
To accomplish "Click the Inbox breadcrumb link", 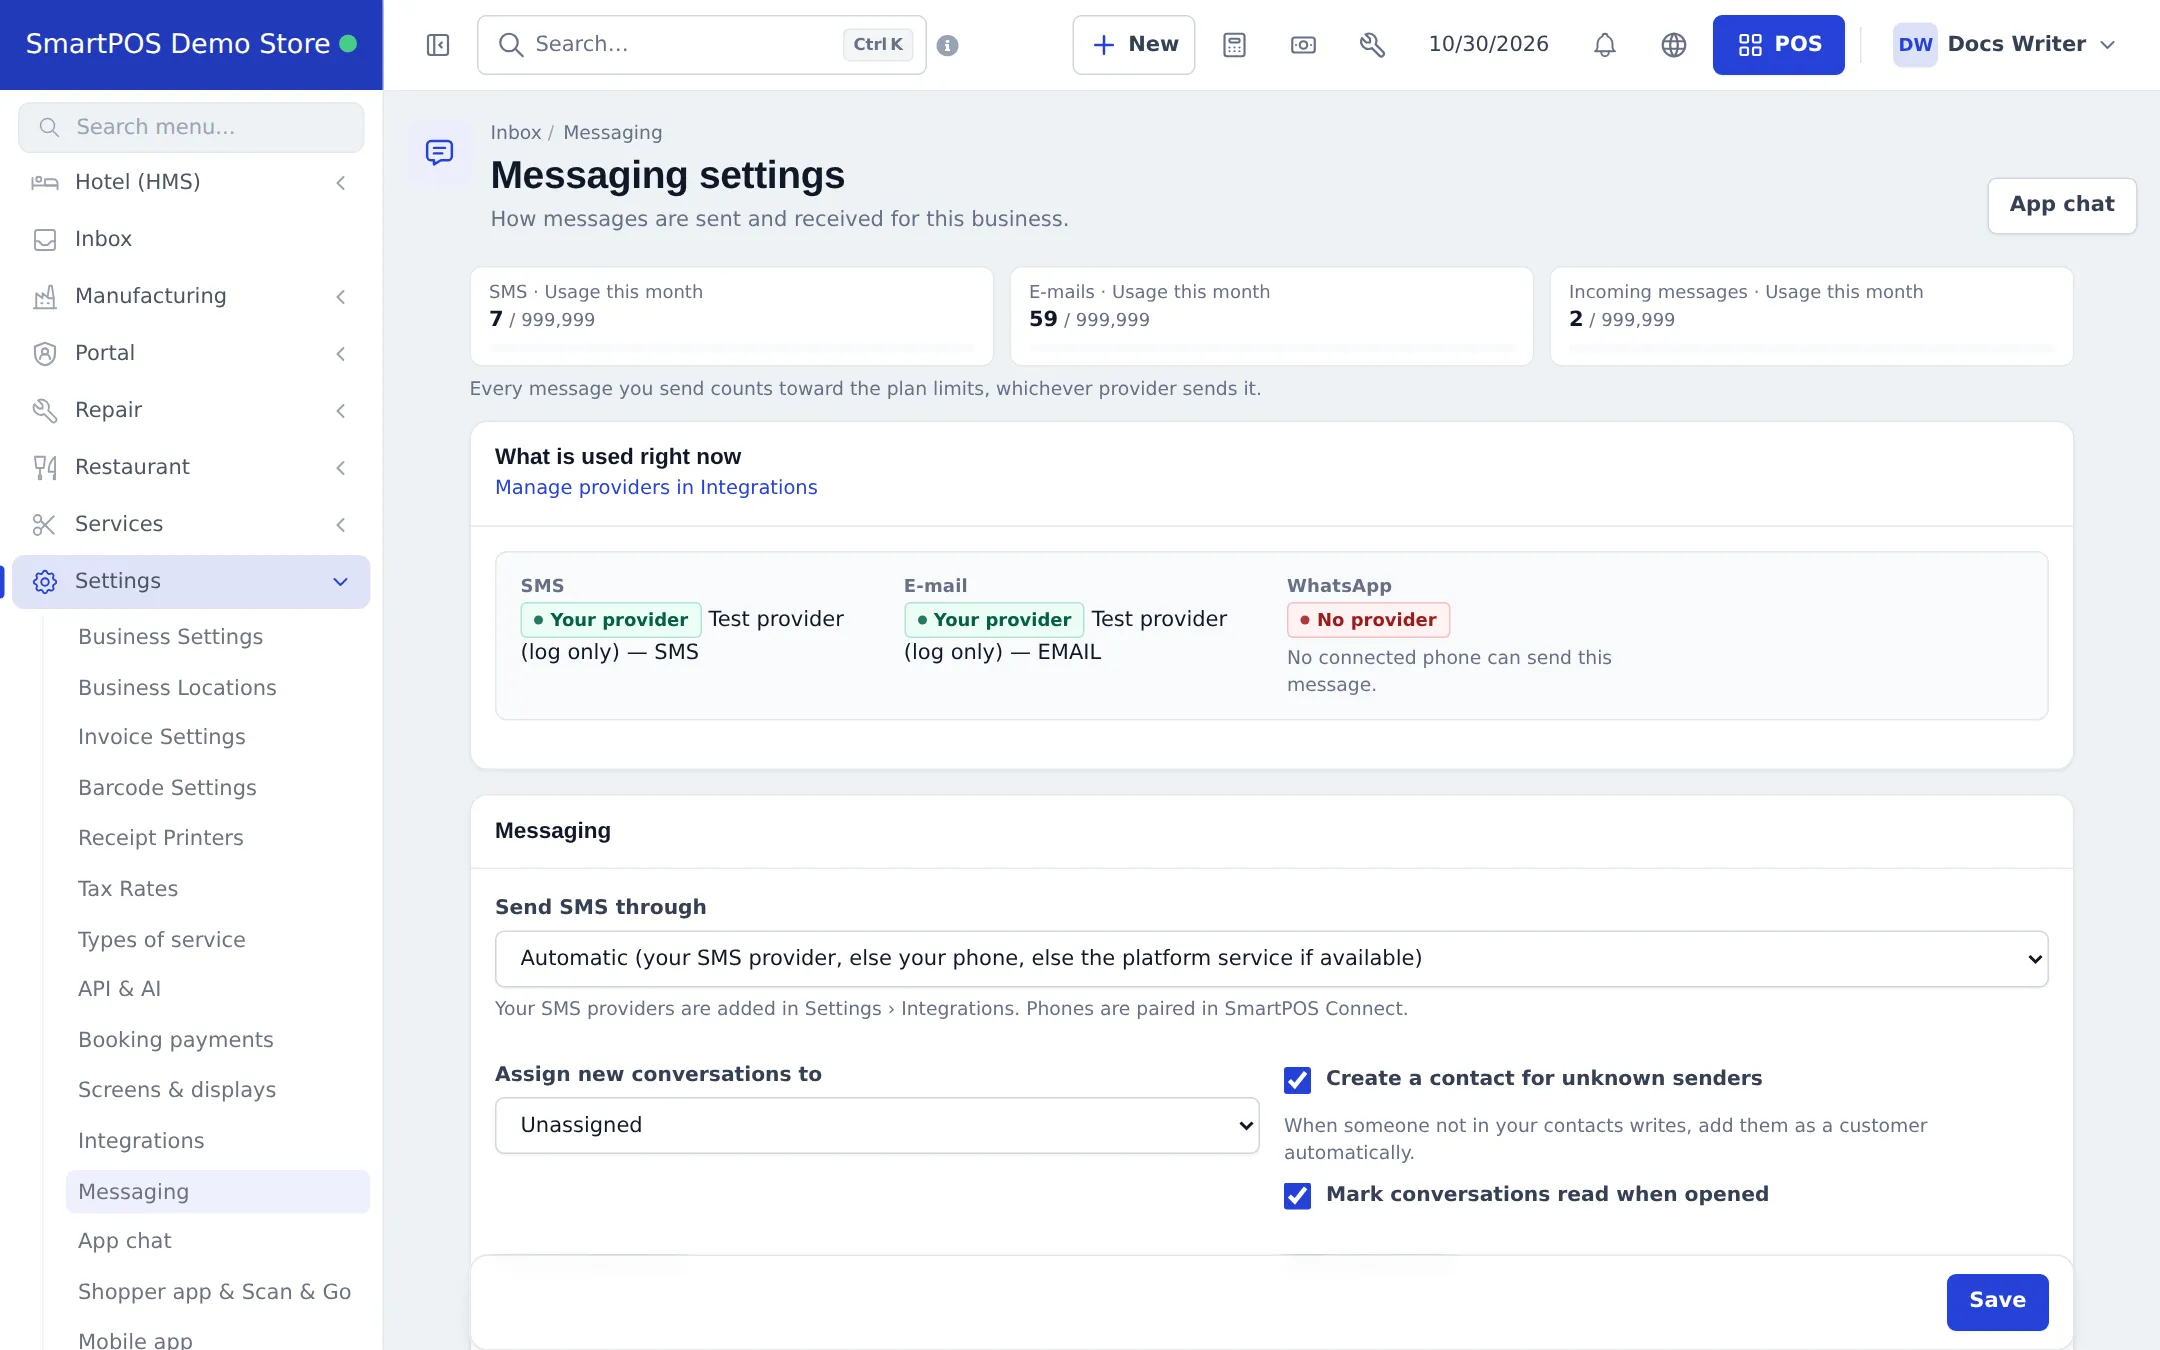I will coord(516,133).
